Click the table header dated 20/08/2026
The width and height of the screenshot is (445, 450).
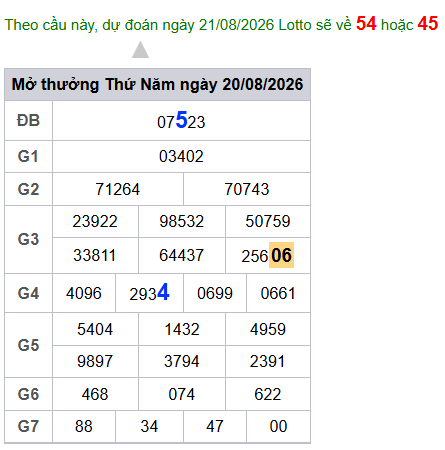pyautogui.click(x=157, y=84)
